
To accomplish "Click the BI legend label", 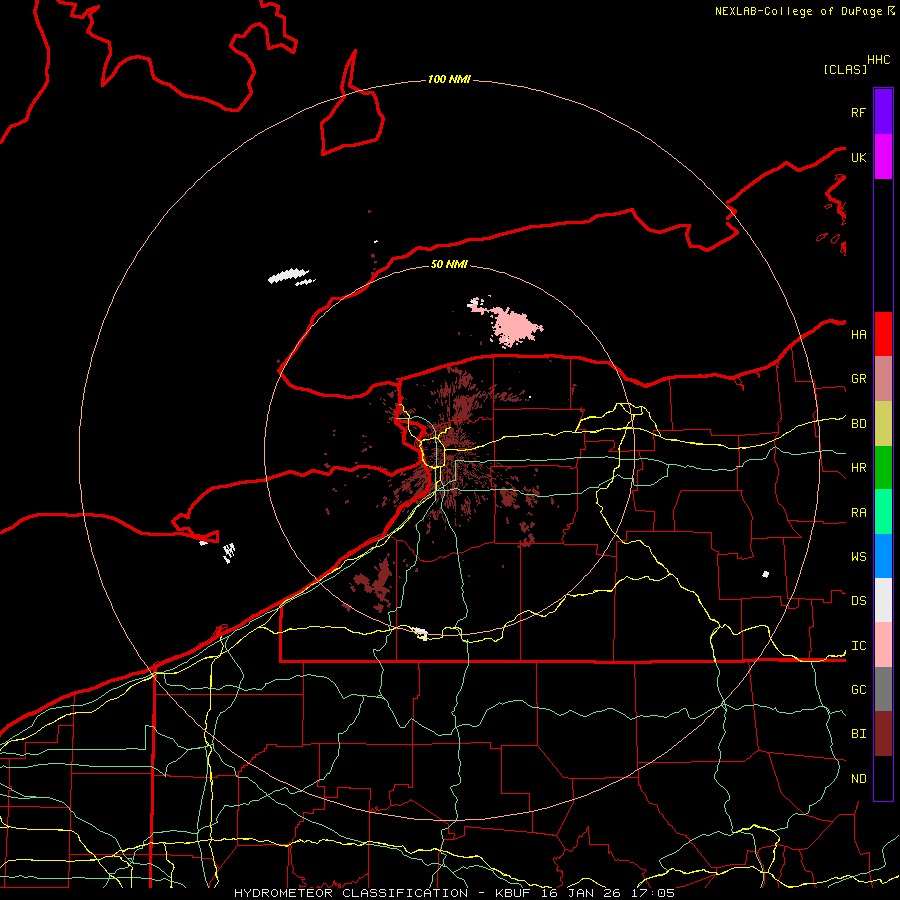I will tap(858, 734).
